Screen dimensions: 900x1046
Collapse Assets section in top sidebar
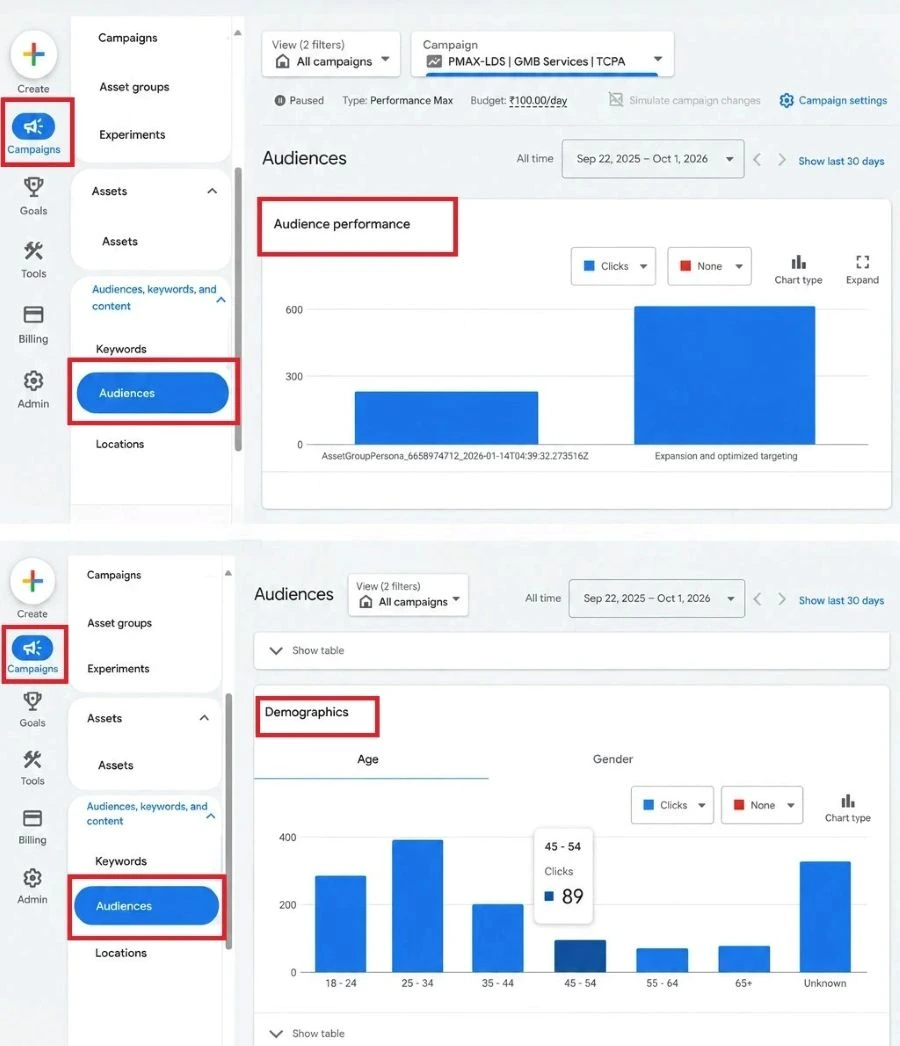[212, 191]
